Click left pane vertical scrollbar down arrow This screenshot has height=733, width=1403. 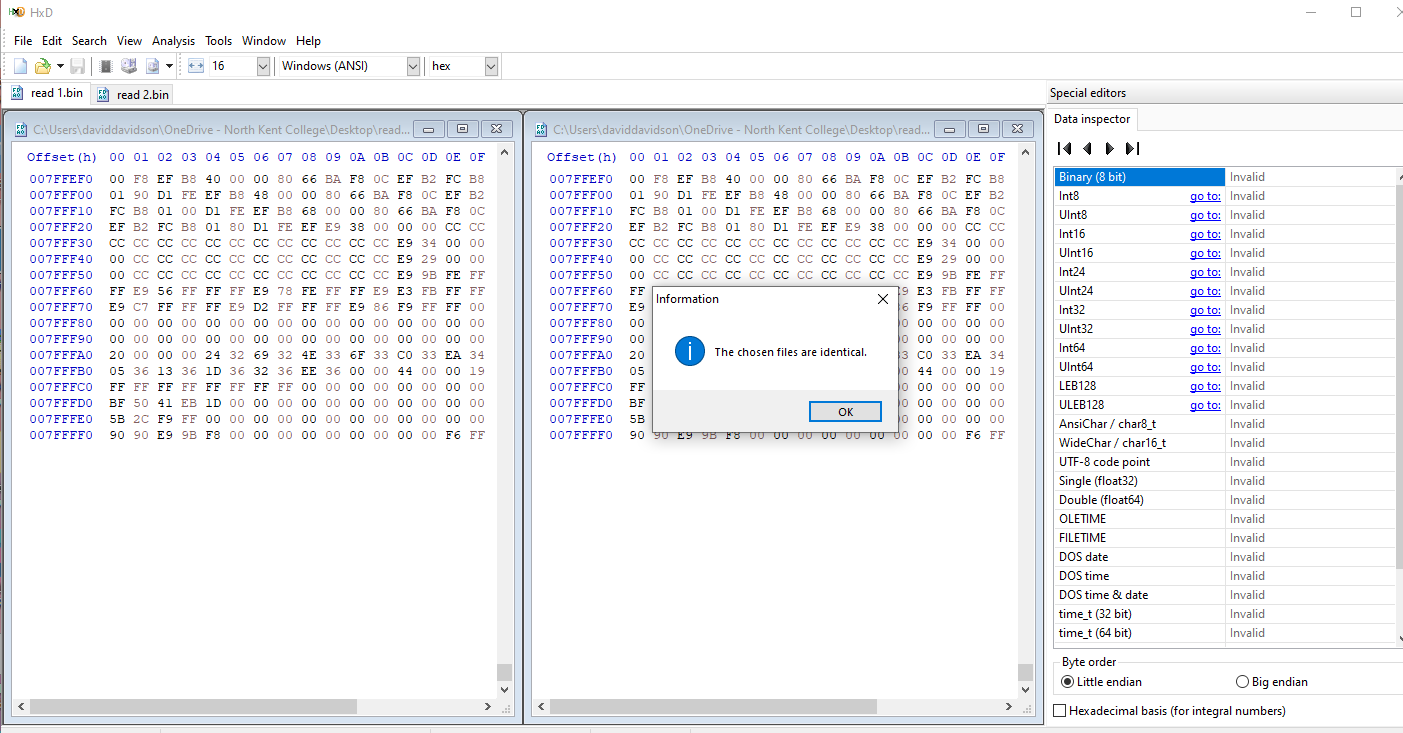tap(504, 690)
